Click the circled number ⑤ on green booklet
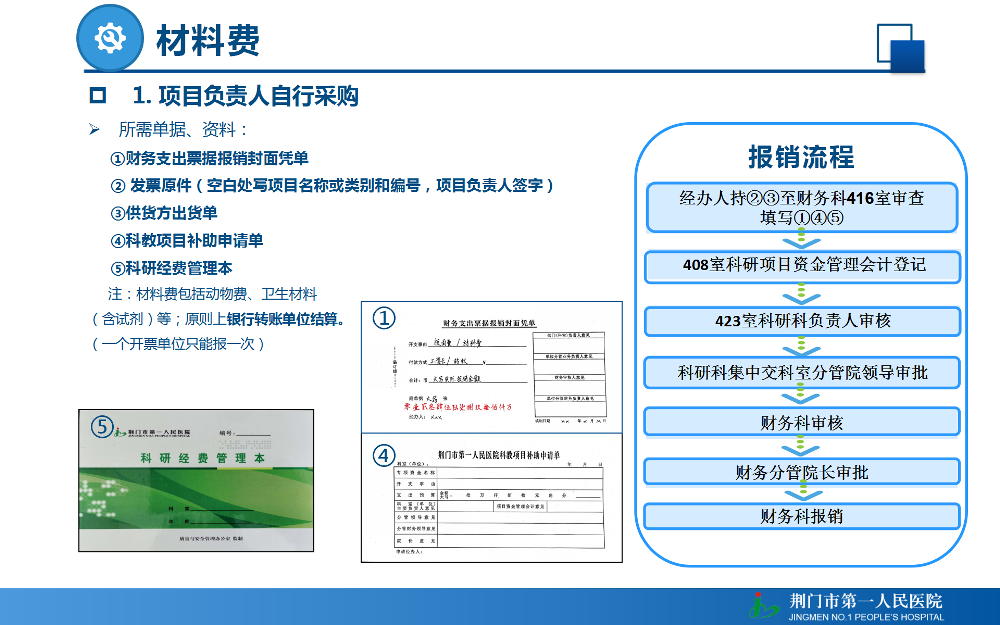This screenshot has height=625, width=1000. pyautogui.click(x=102, y=426)
